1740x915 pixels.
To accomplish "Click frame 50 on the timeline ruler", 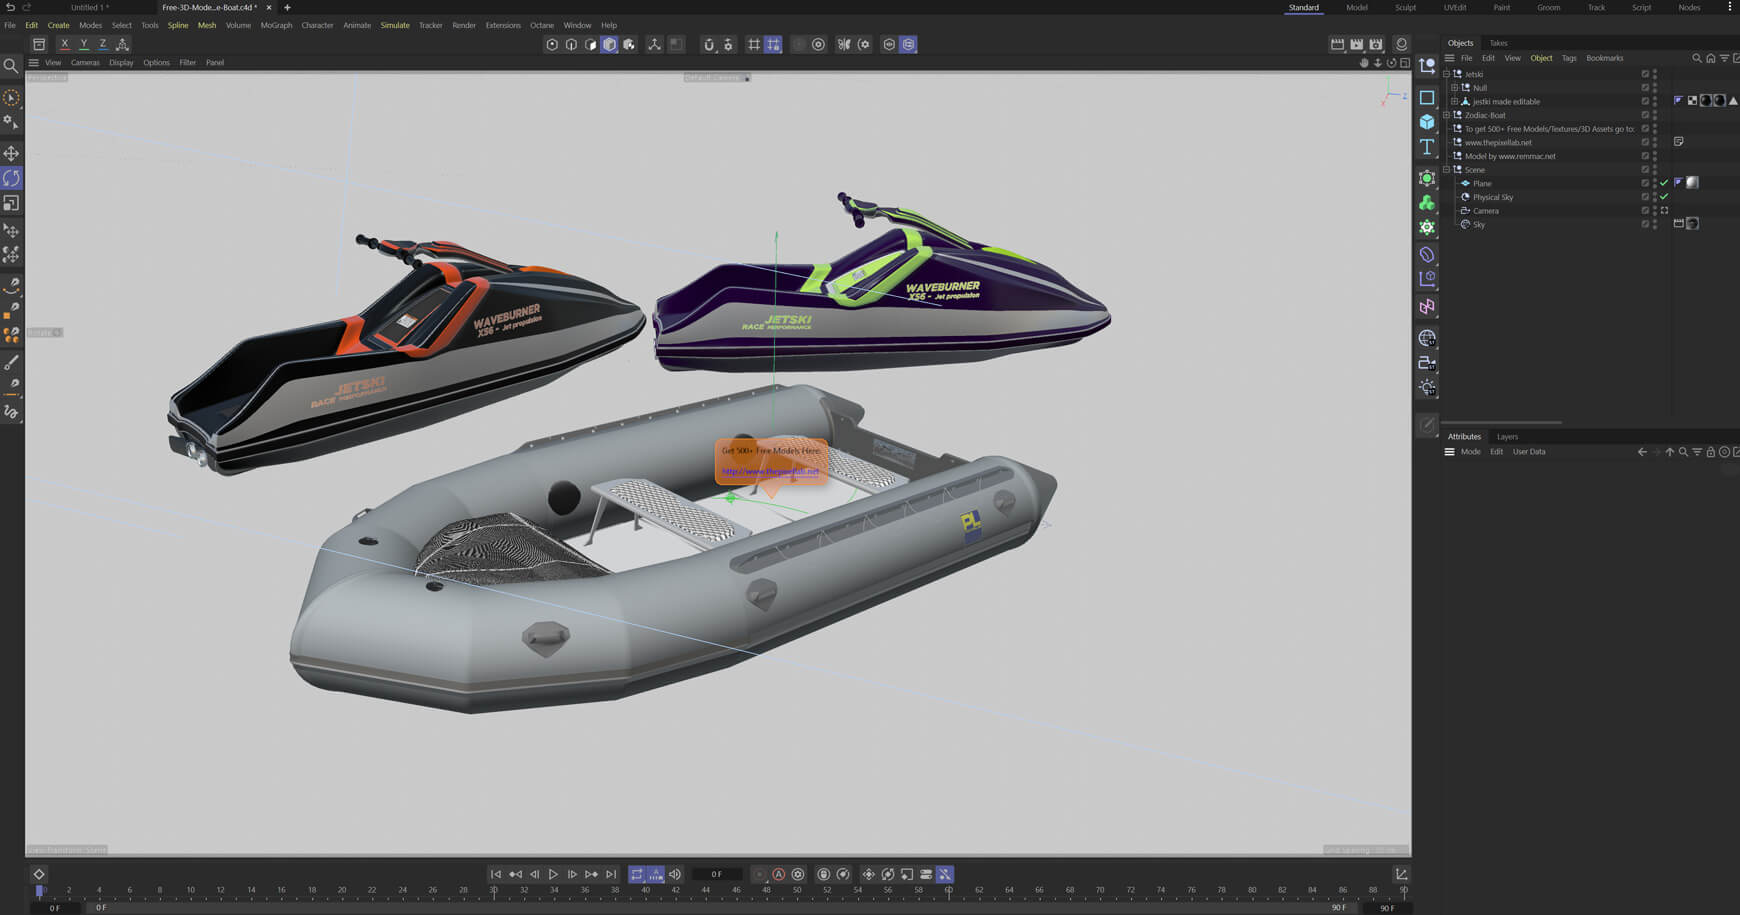I will point(797,889).
